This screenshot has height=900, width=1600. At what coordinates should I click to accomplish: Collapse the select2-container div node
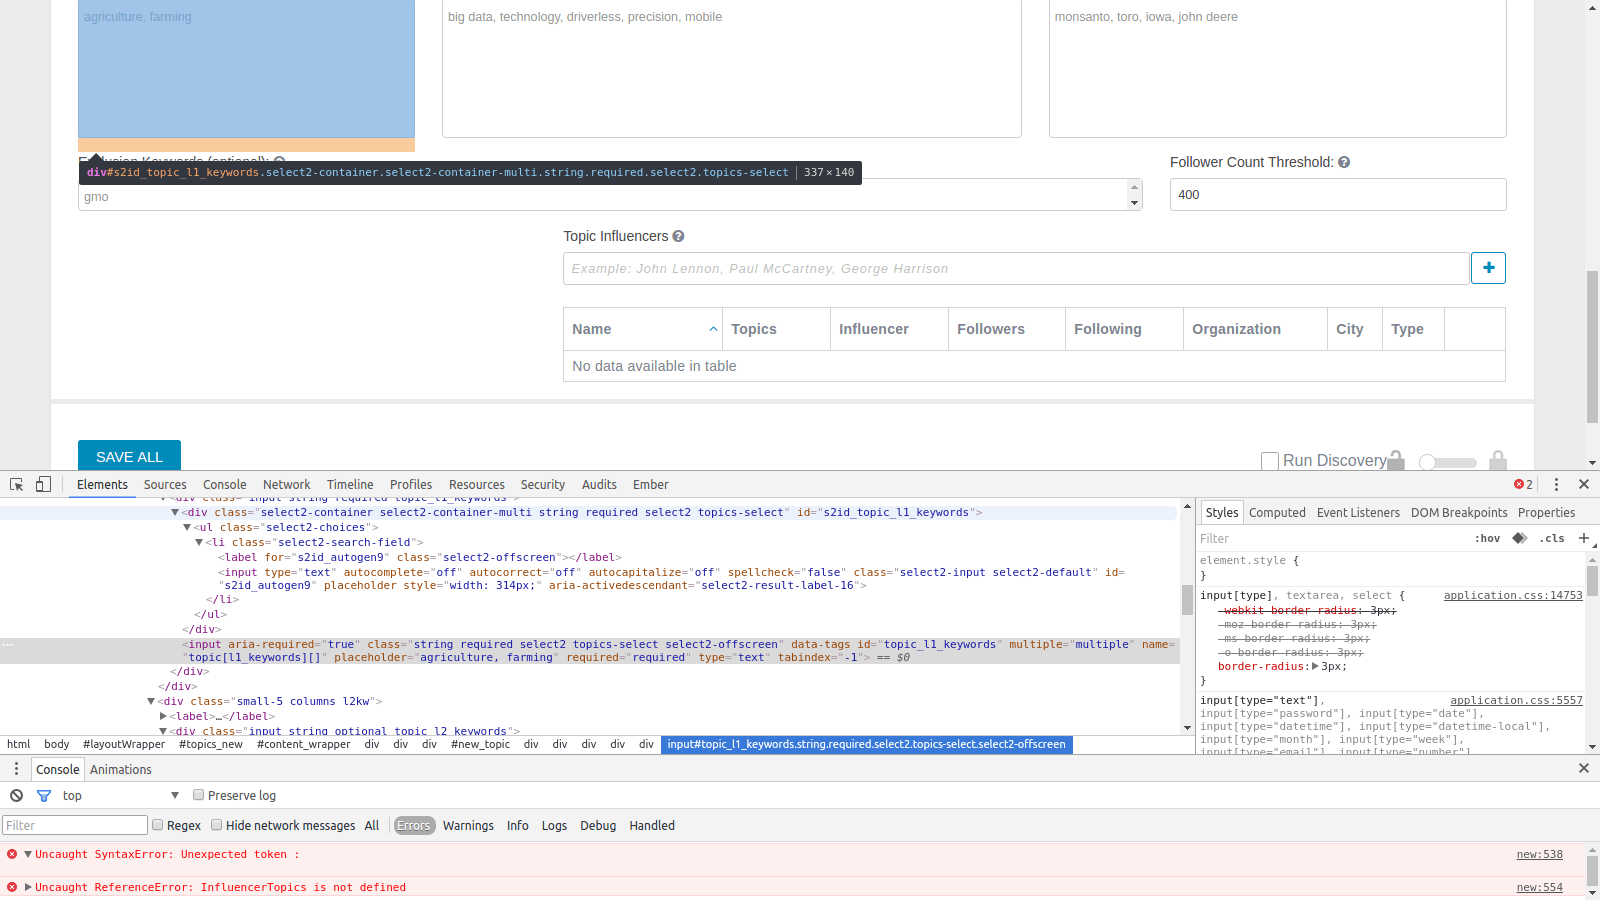[176, 512]
